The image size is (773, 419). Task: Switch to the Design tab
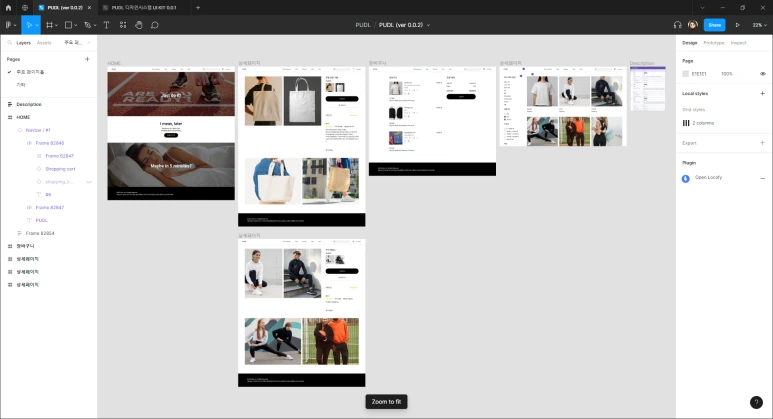click(689, 43)
